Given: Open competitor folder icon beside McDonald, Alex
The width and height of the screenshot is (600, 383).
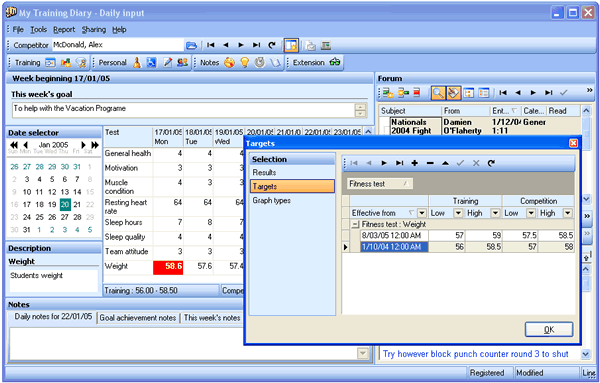Looking at the screenshot, I should (x=191, y=46).
